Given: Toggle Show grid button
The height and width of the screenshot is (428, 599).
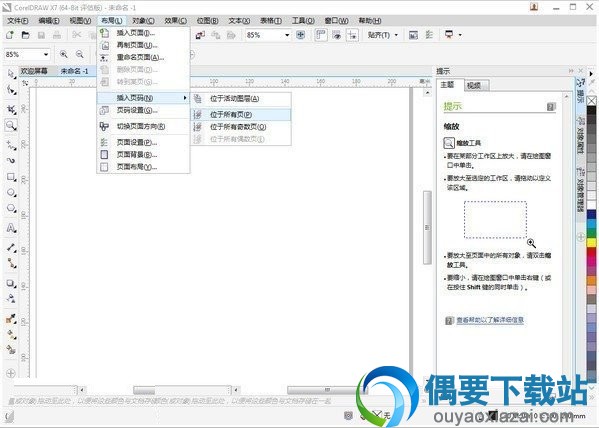Looking at the screenshot, I should tap(336, 35).
